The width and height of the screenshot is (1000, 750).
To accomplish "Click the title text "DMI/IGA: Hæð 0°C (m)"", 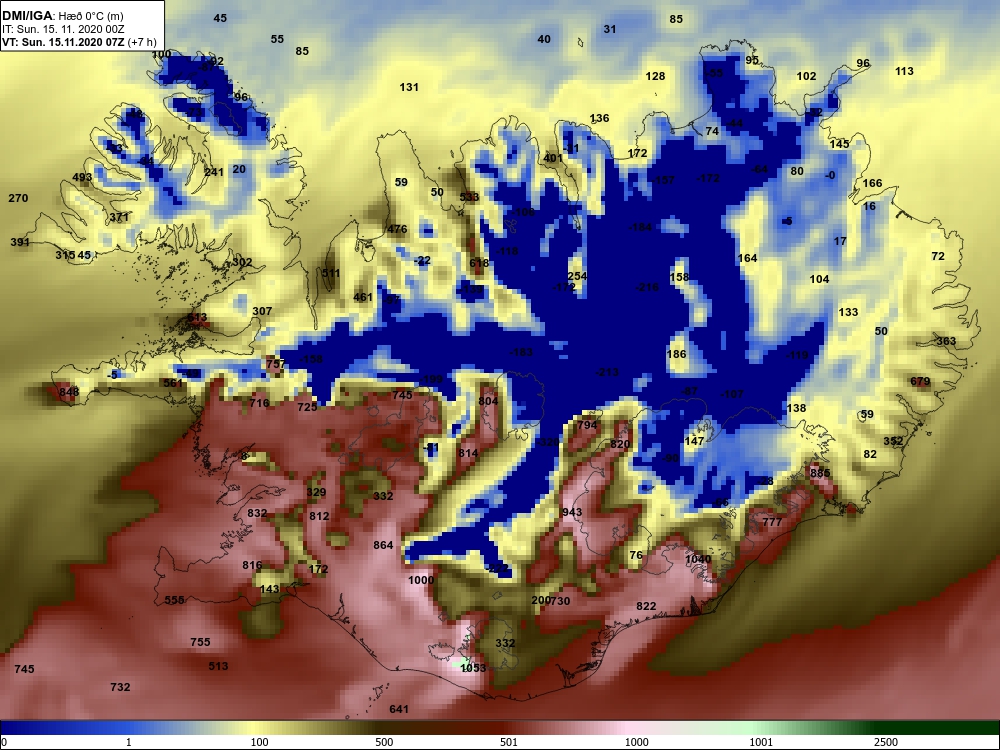I will click(x=62, y=15).
